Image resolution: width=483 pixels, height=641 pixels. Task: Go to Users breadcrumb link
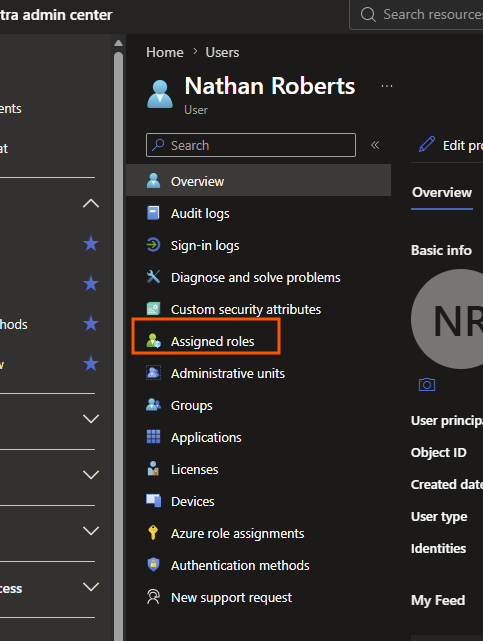222,52
